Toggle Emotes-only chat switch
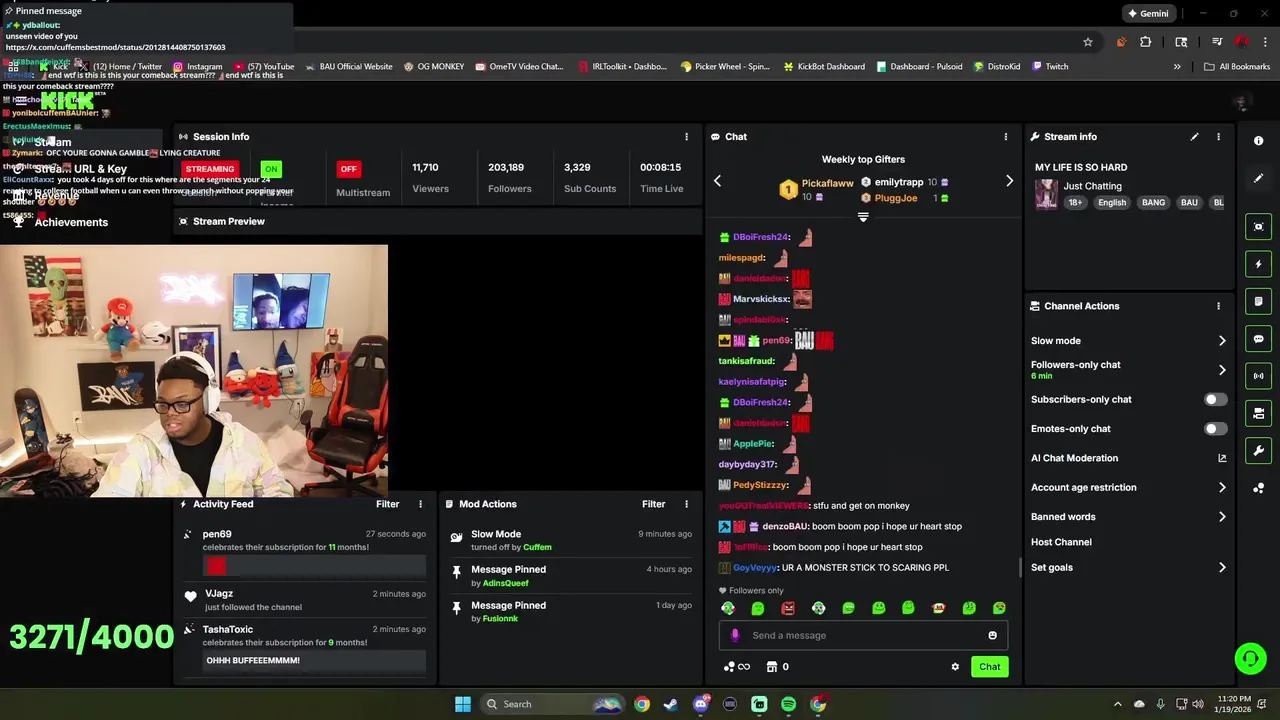The height and width of the screenshot is (720, 1280). (1215, 429)
